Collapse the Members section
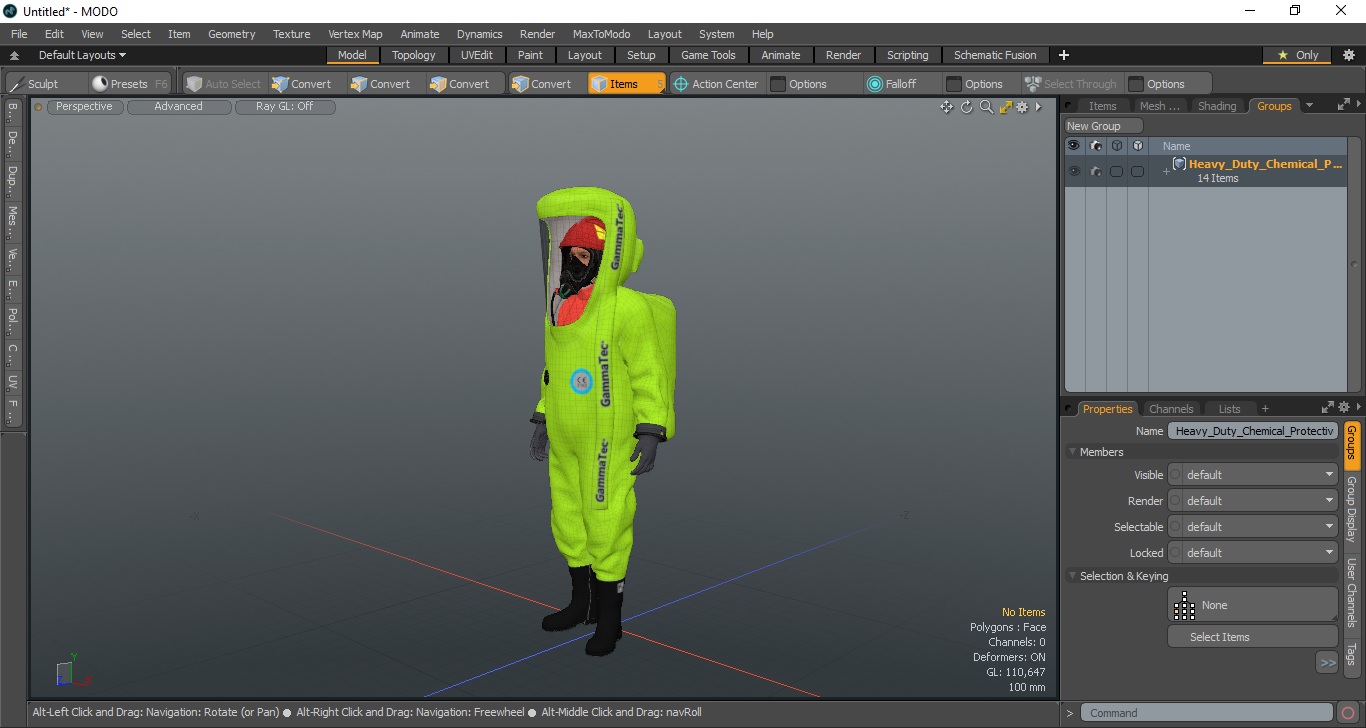 pyautogui.click(x=1073, y=452)
